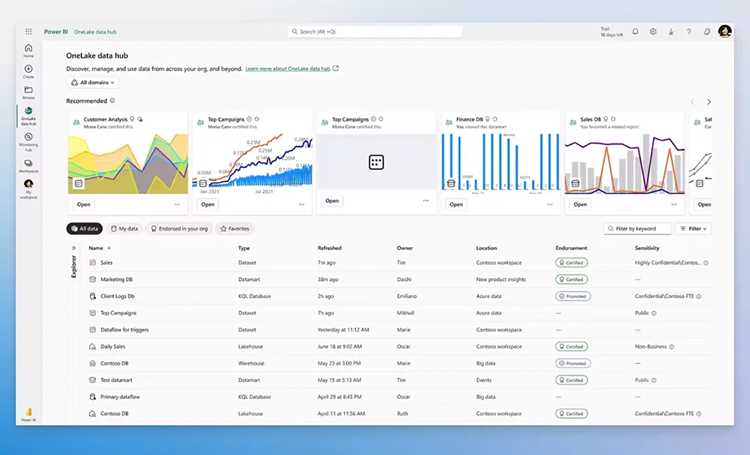Viewport: 750px width, 455px height.
Task: Show next recommended cards with right arrow
Action: coord(708,102)
